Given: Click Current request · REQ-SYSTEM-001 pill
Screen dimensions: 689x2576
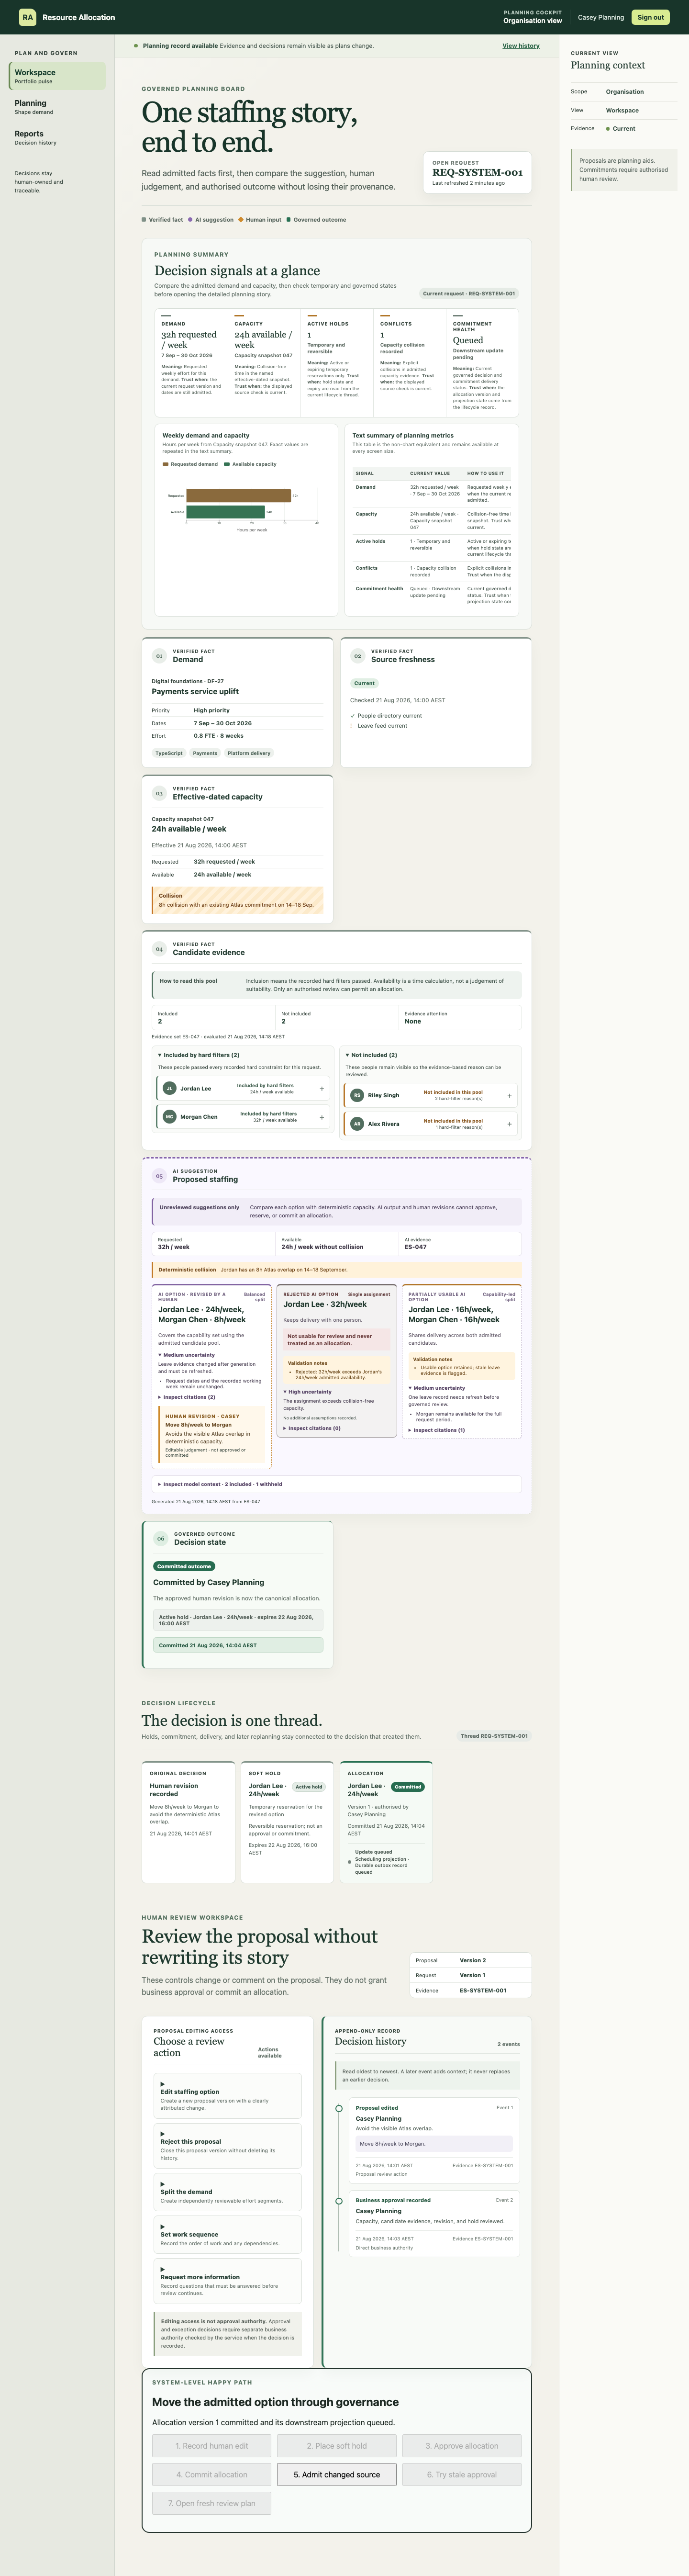Looking at the screenshot, I should pos(469,294).
